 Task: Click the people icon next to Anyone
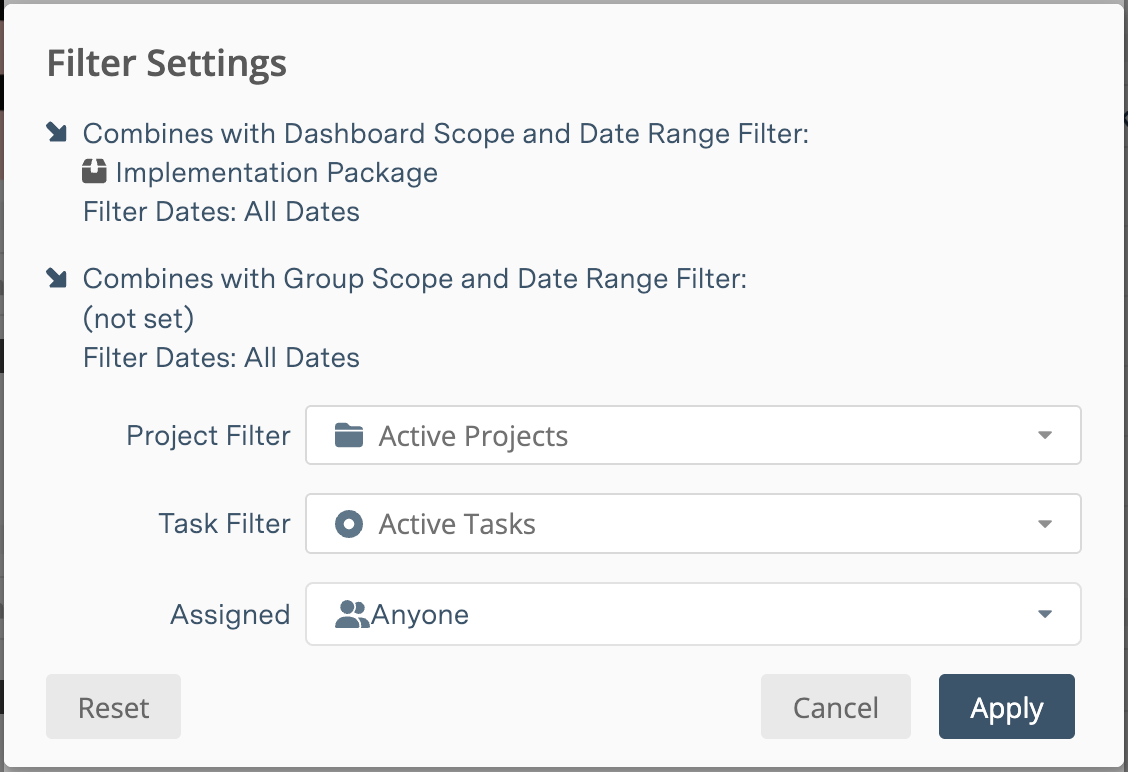[351, 614]
